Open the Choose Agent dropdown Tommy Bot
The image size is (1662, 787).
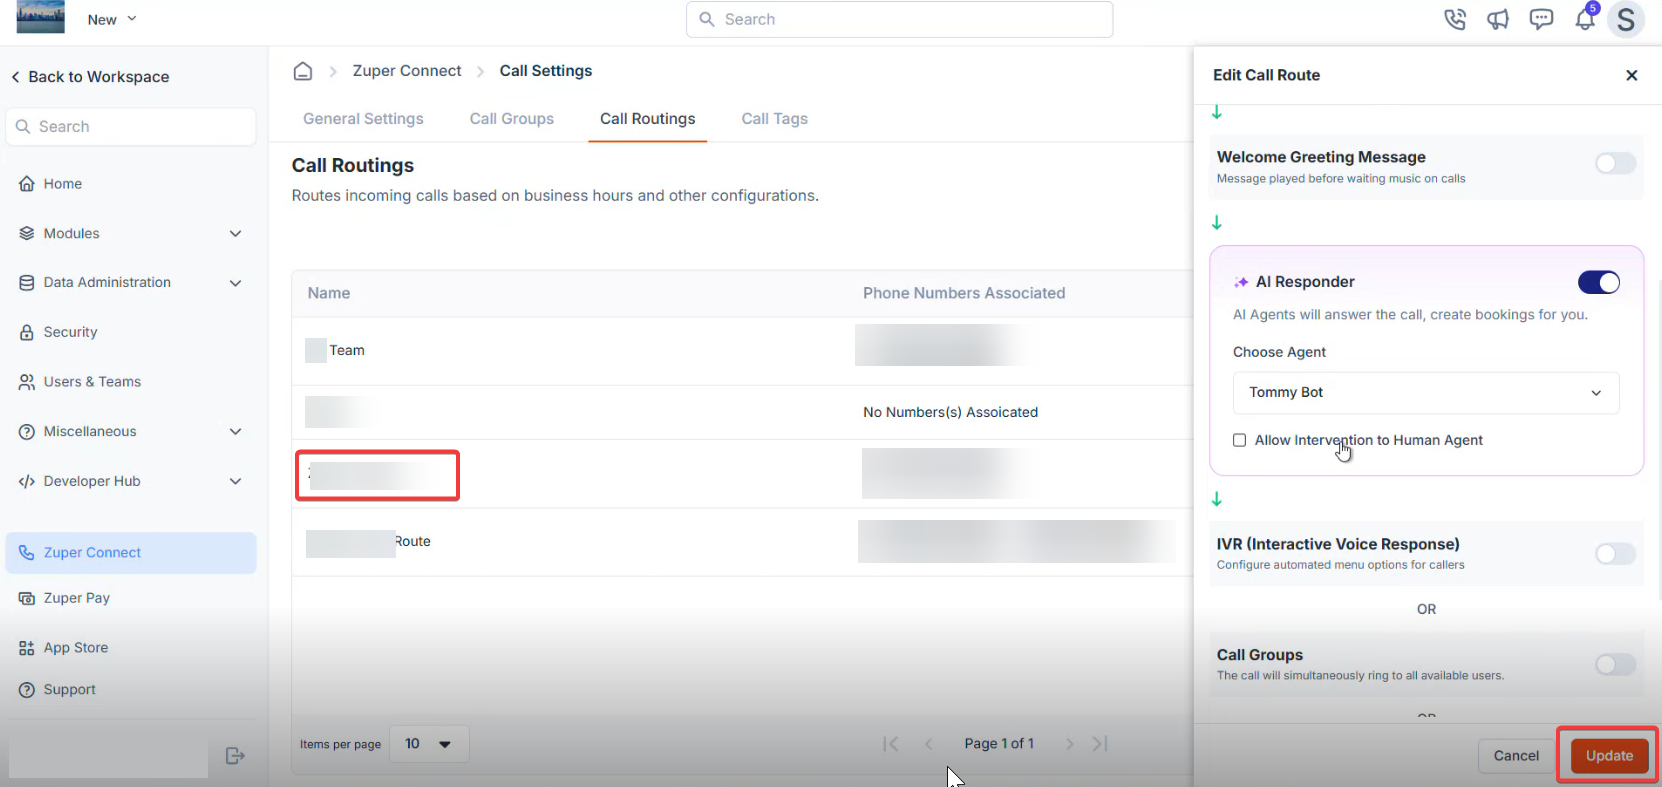click(x=1425, y=393)
